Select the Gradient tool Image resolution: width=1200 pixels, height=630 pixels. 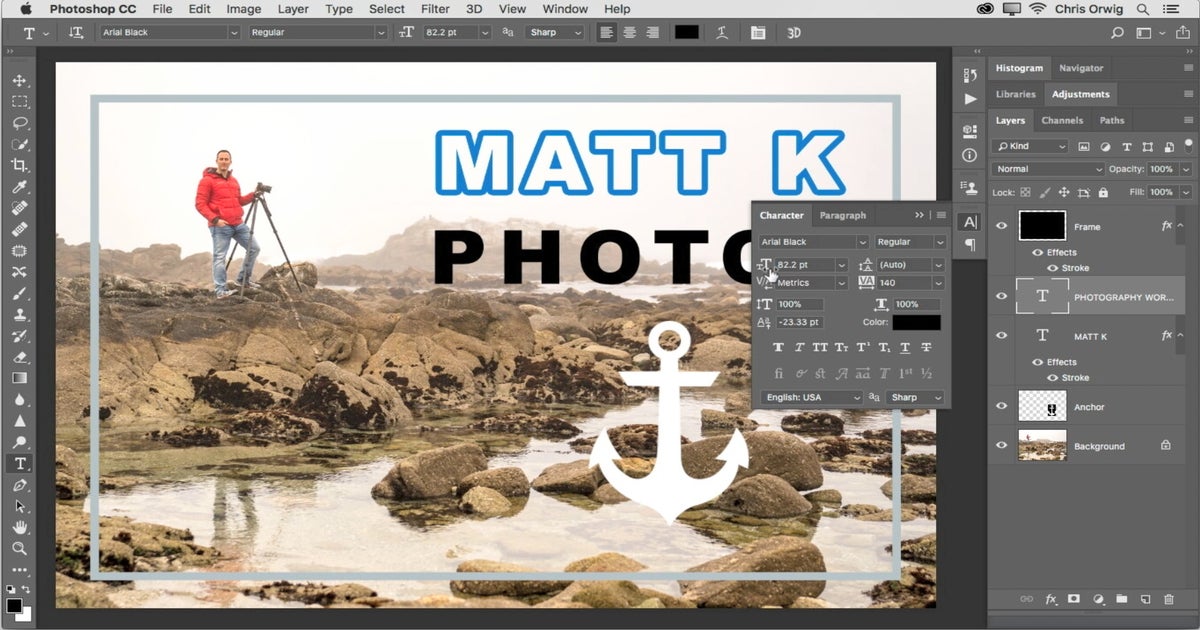click(20, 377)
